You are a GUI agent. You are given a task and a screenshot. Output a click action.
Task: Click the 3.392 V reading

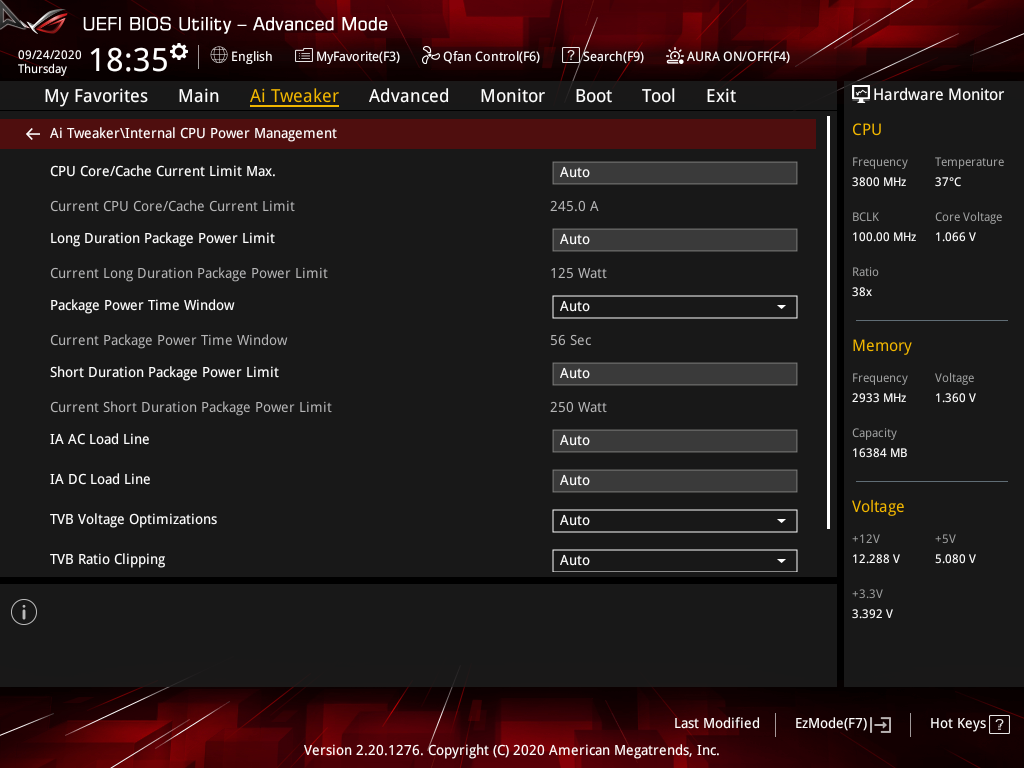coord(872,614)
